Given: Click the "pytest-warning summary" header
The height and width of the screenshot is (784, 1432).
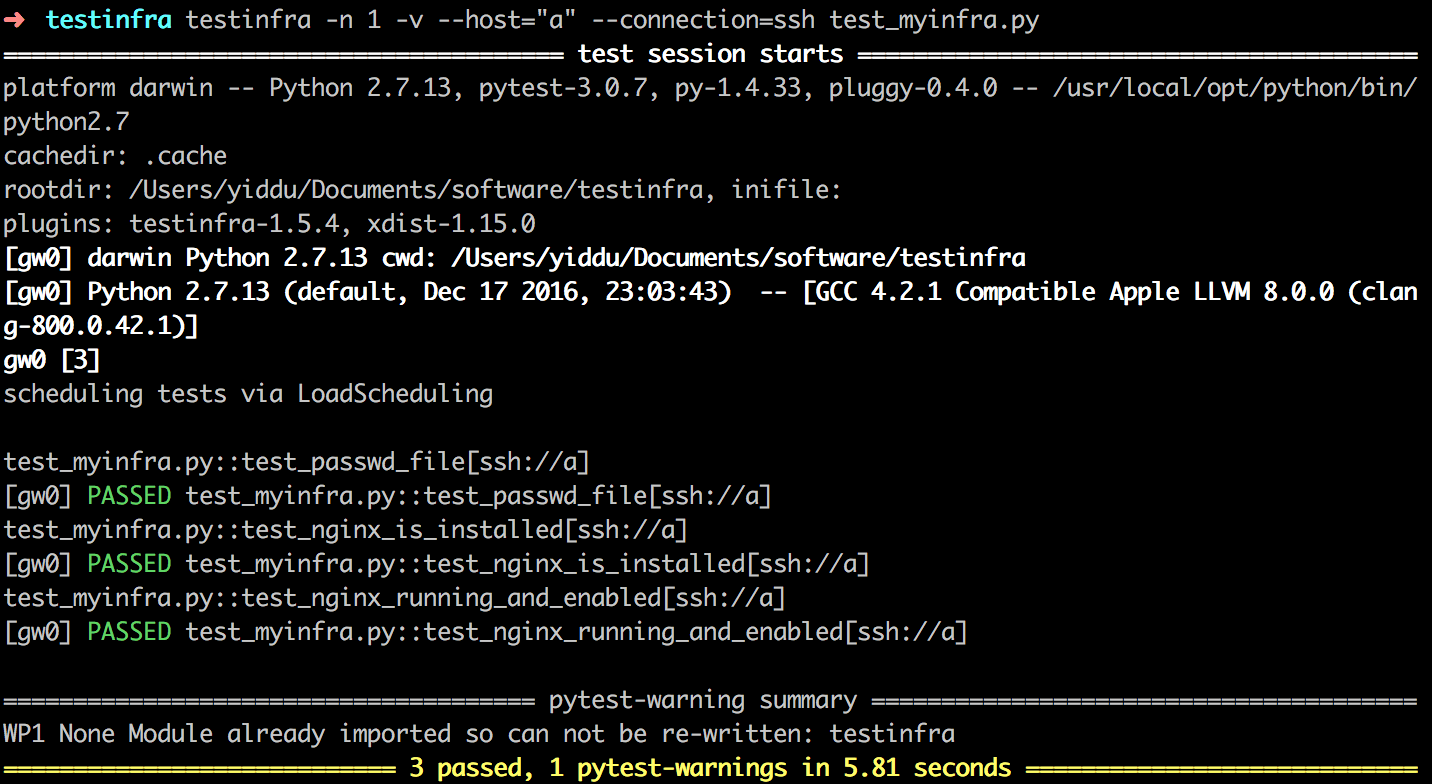Looking at the screenshot, I should 703,700.
